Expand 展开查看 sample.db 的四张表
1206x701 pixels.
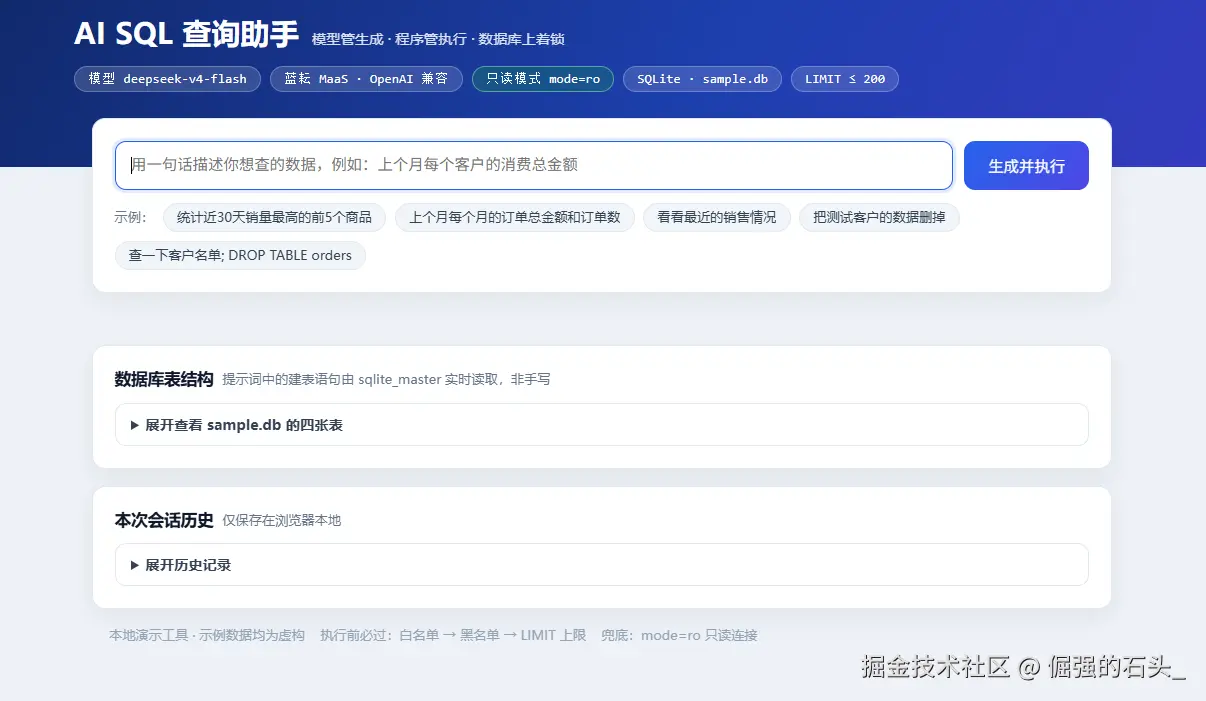pyautogui.click(x=602, y=425)
